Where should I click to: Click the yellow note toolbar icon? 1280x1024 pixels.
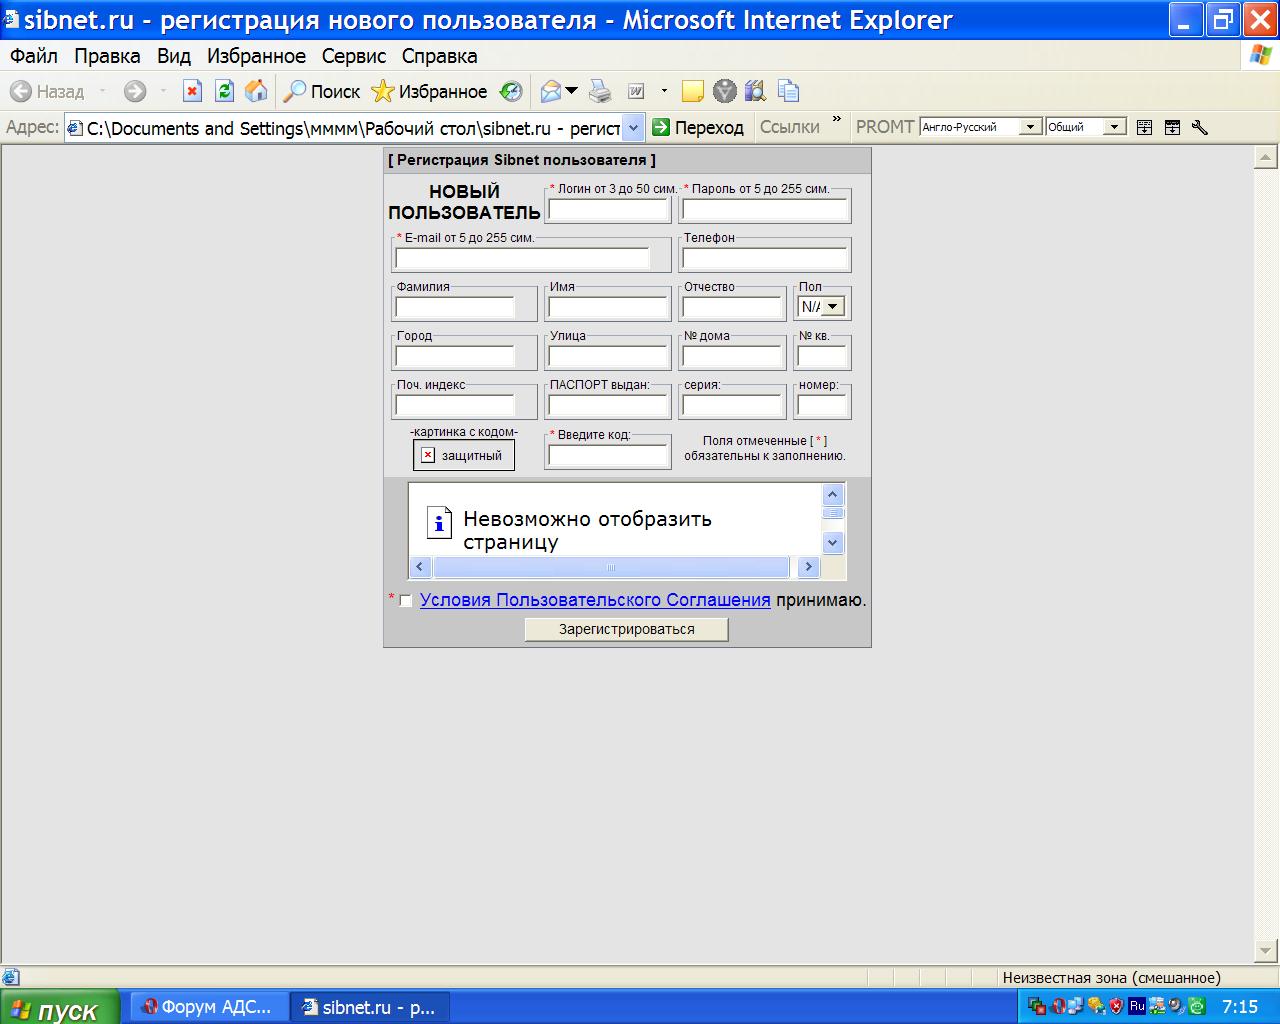coord(692,91)
